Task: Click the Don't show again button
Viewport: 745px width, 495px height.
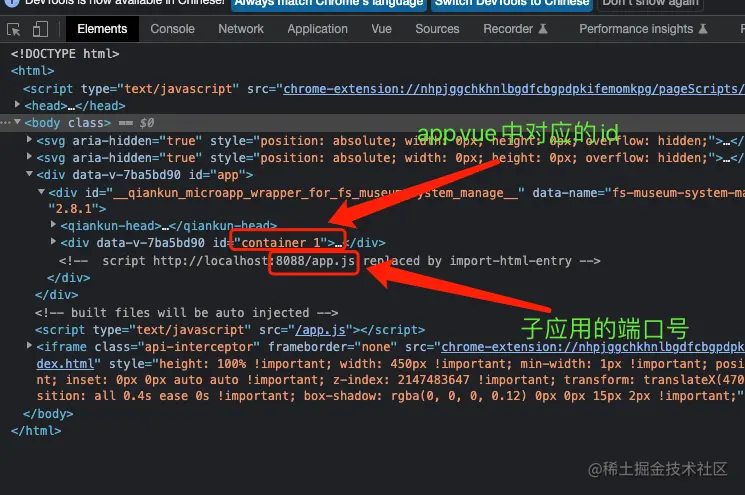Action: click(x=650, y=4)
